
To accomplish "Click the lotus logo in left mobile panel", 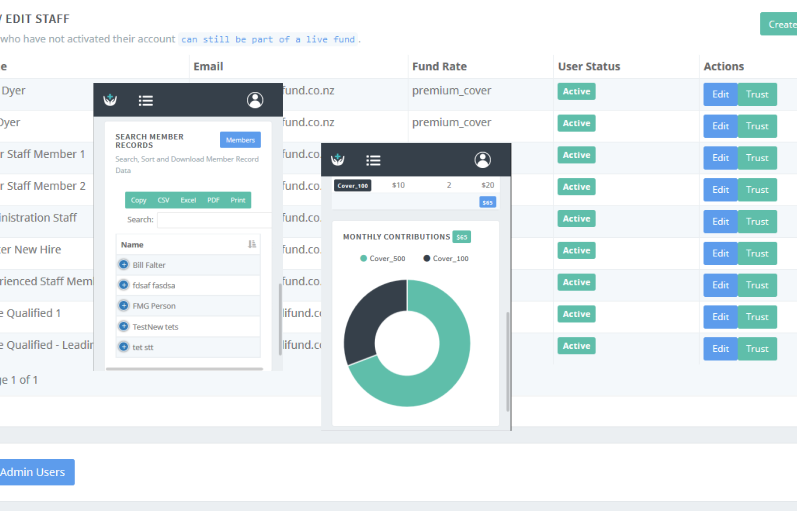I will pyautogui.click(x=111, y=100).
